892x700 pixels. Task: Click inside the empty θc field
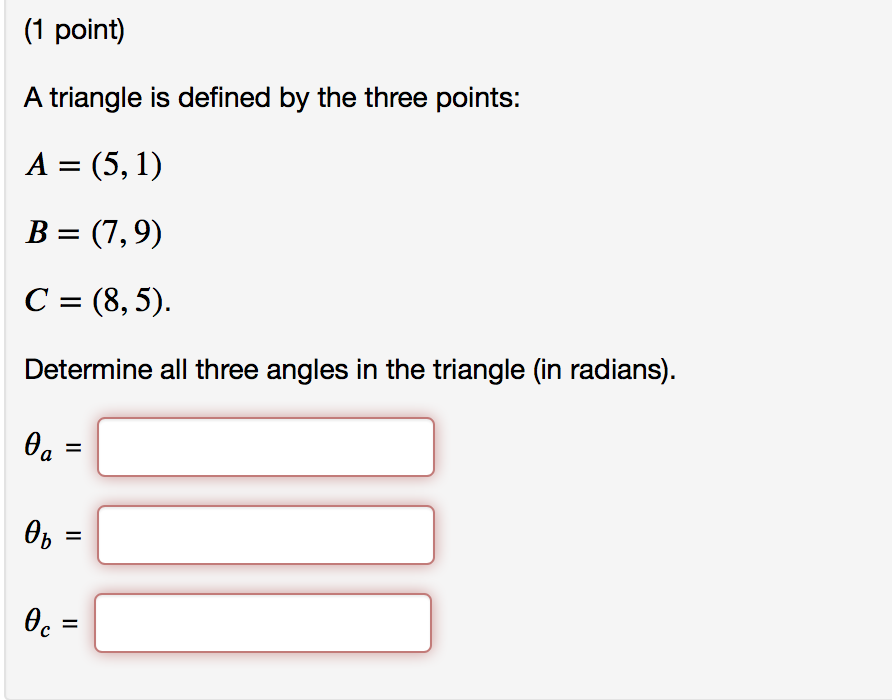[263, 622]
